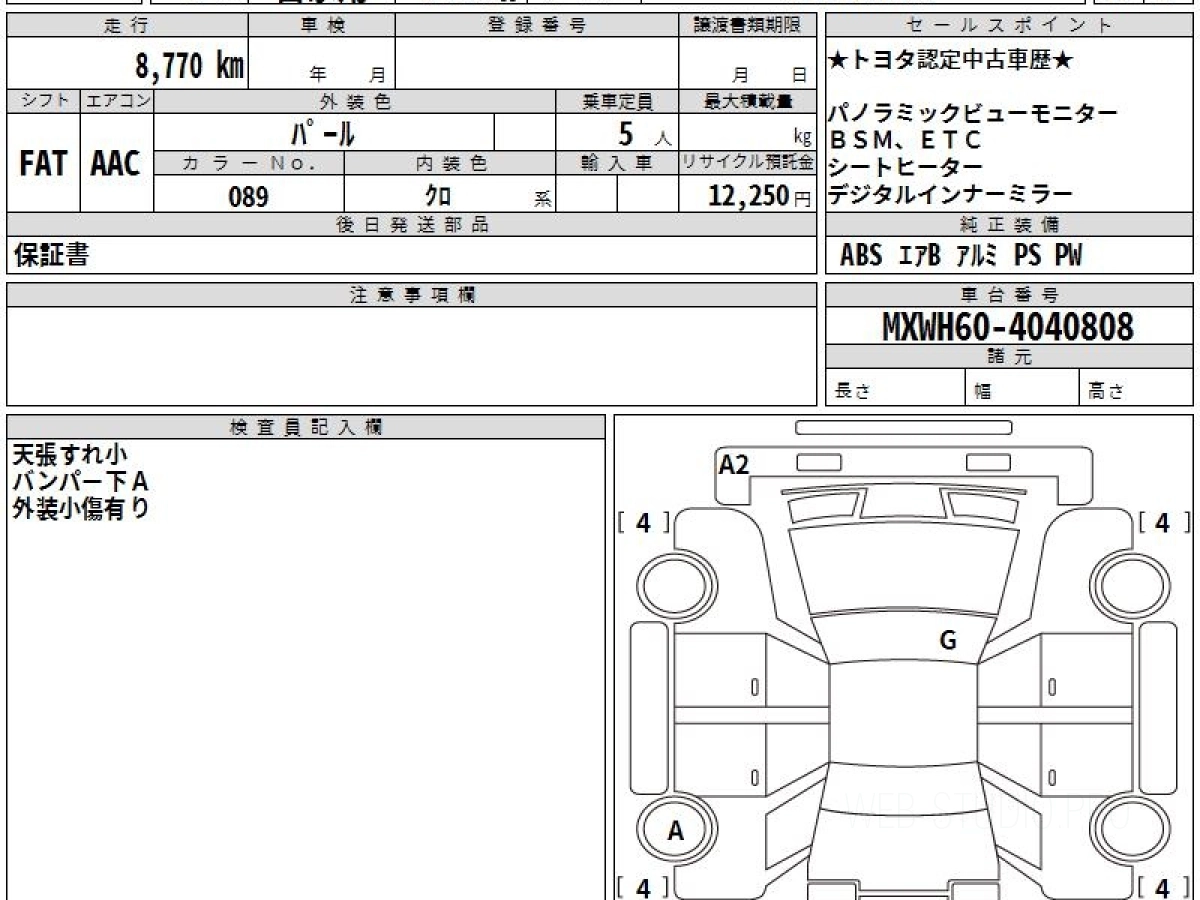Screen dimensions: 1200x900
Task: Click the 幅 dimension cell
Action: tap(1023, 388)
